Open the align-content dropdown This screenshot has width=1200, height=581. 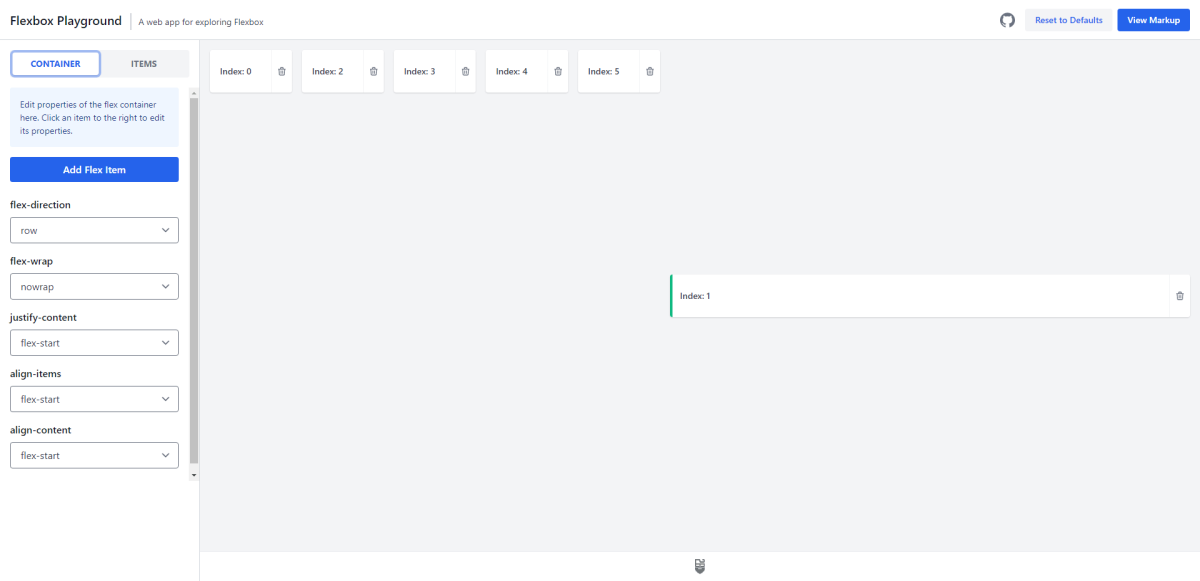pos(94,455)
